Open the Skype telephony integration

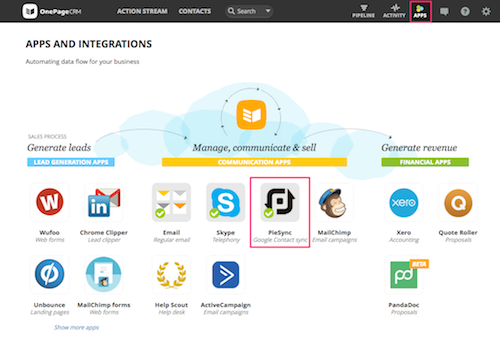click(x=226, y=202)
